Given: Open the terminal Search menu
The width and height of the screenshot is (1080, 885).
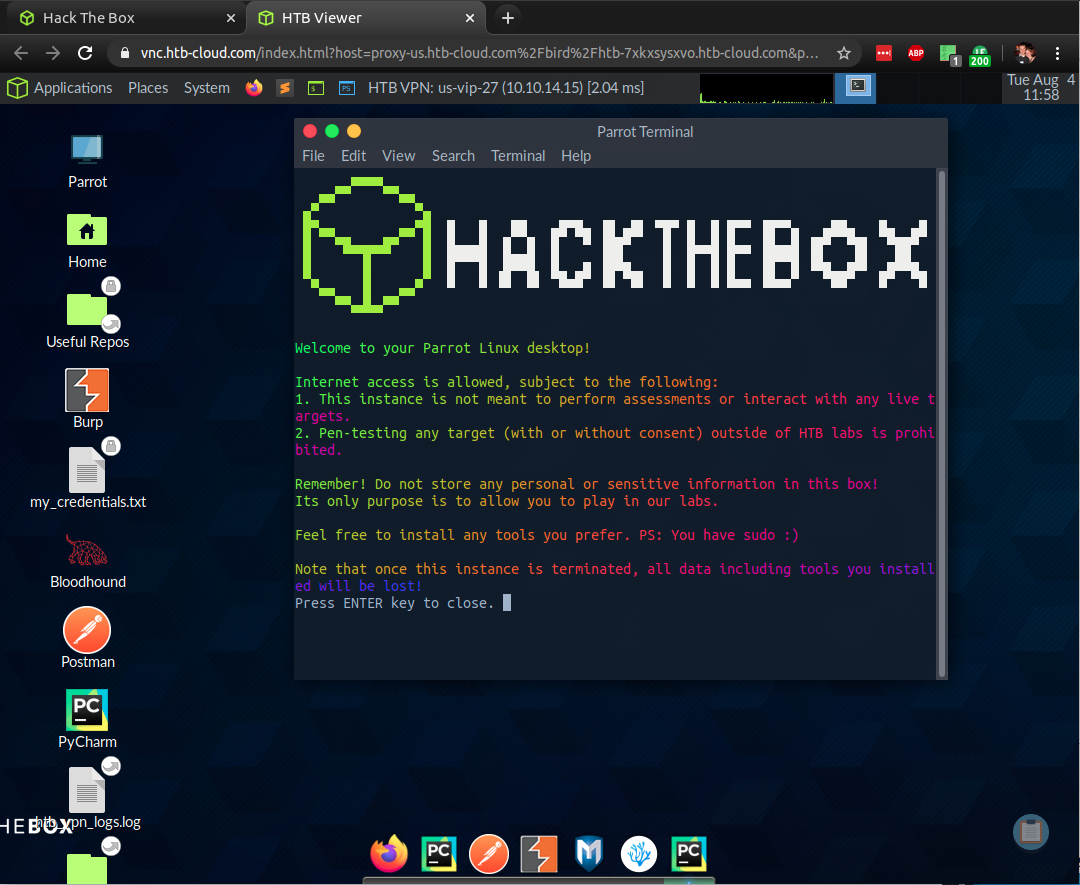Looking at the screenshot, I should tap(453, 156).
